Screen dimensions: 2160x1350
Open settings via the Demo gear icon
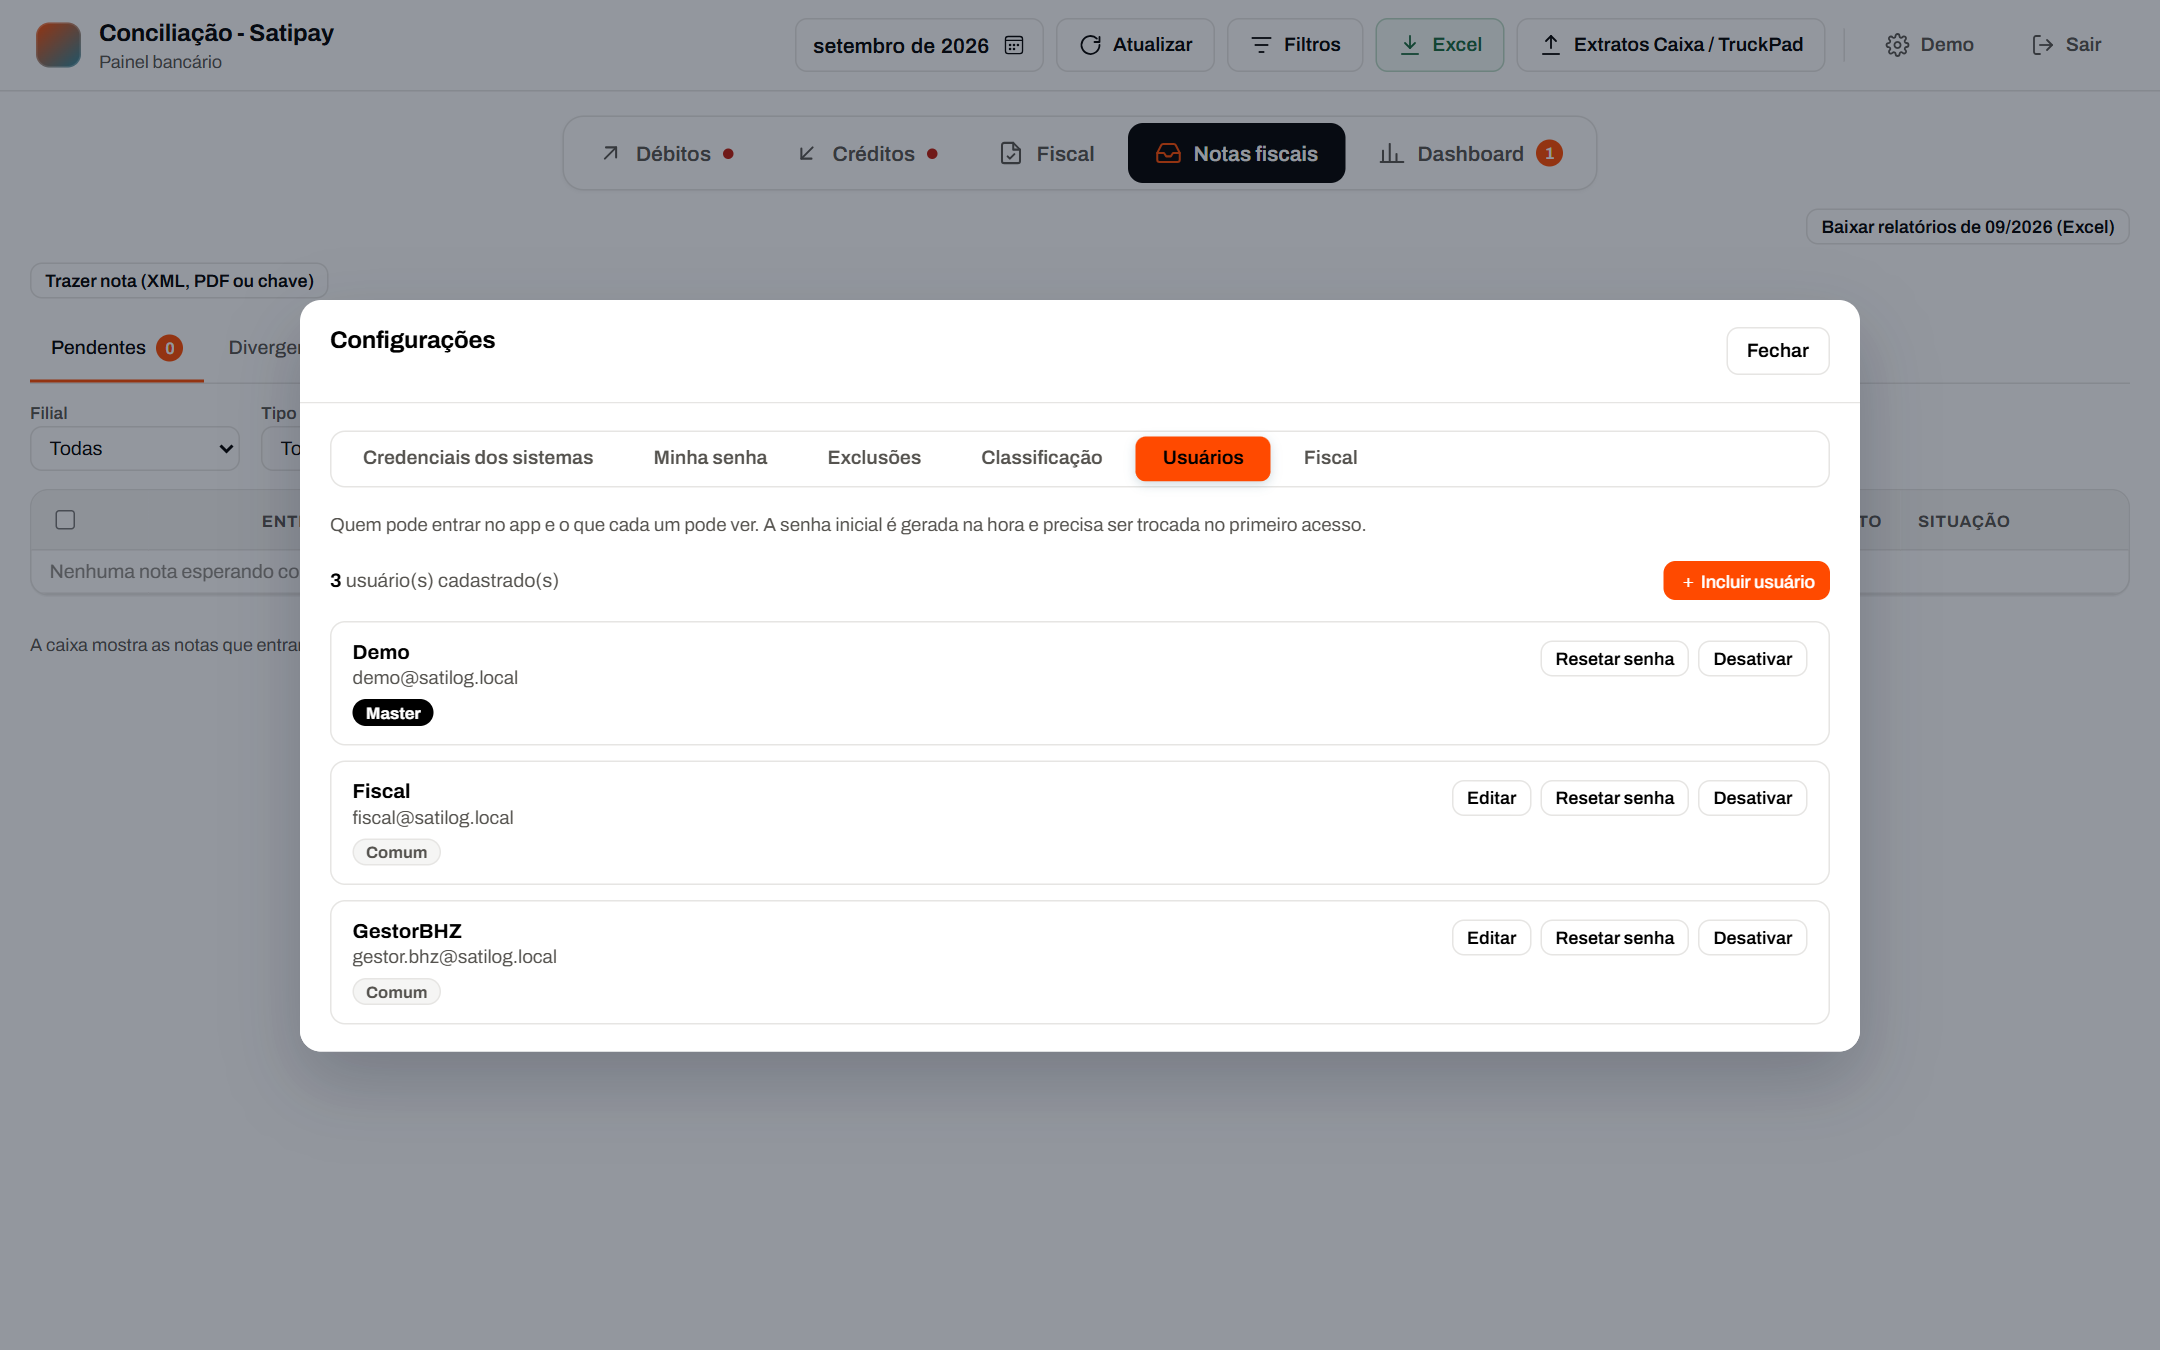point(1897,45)
